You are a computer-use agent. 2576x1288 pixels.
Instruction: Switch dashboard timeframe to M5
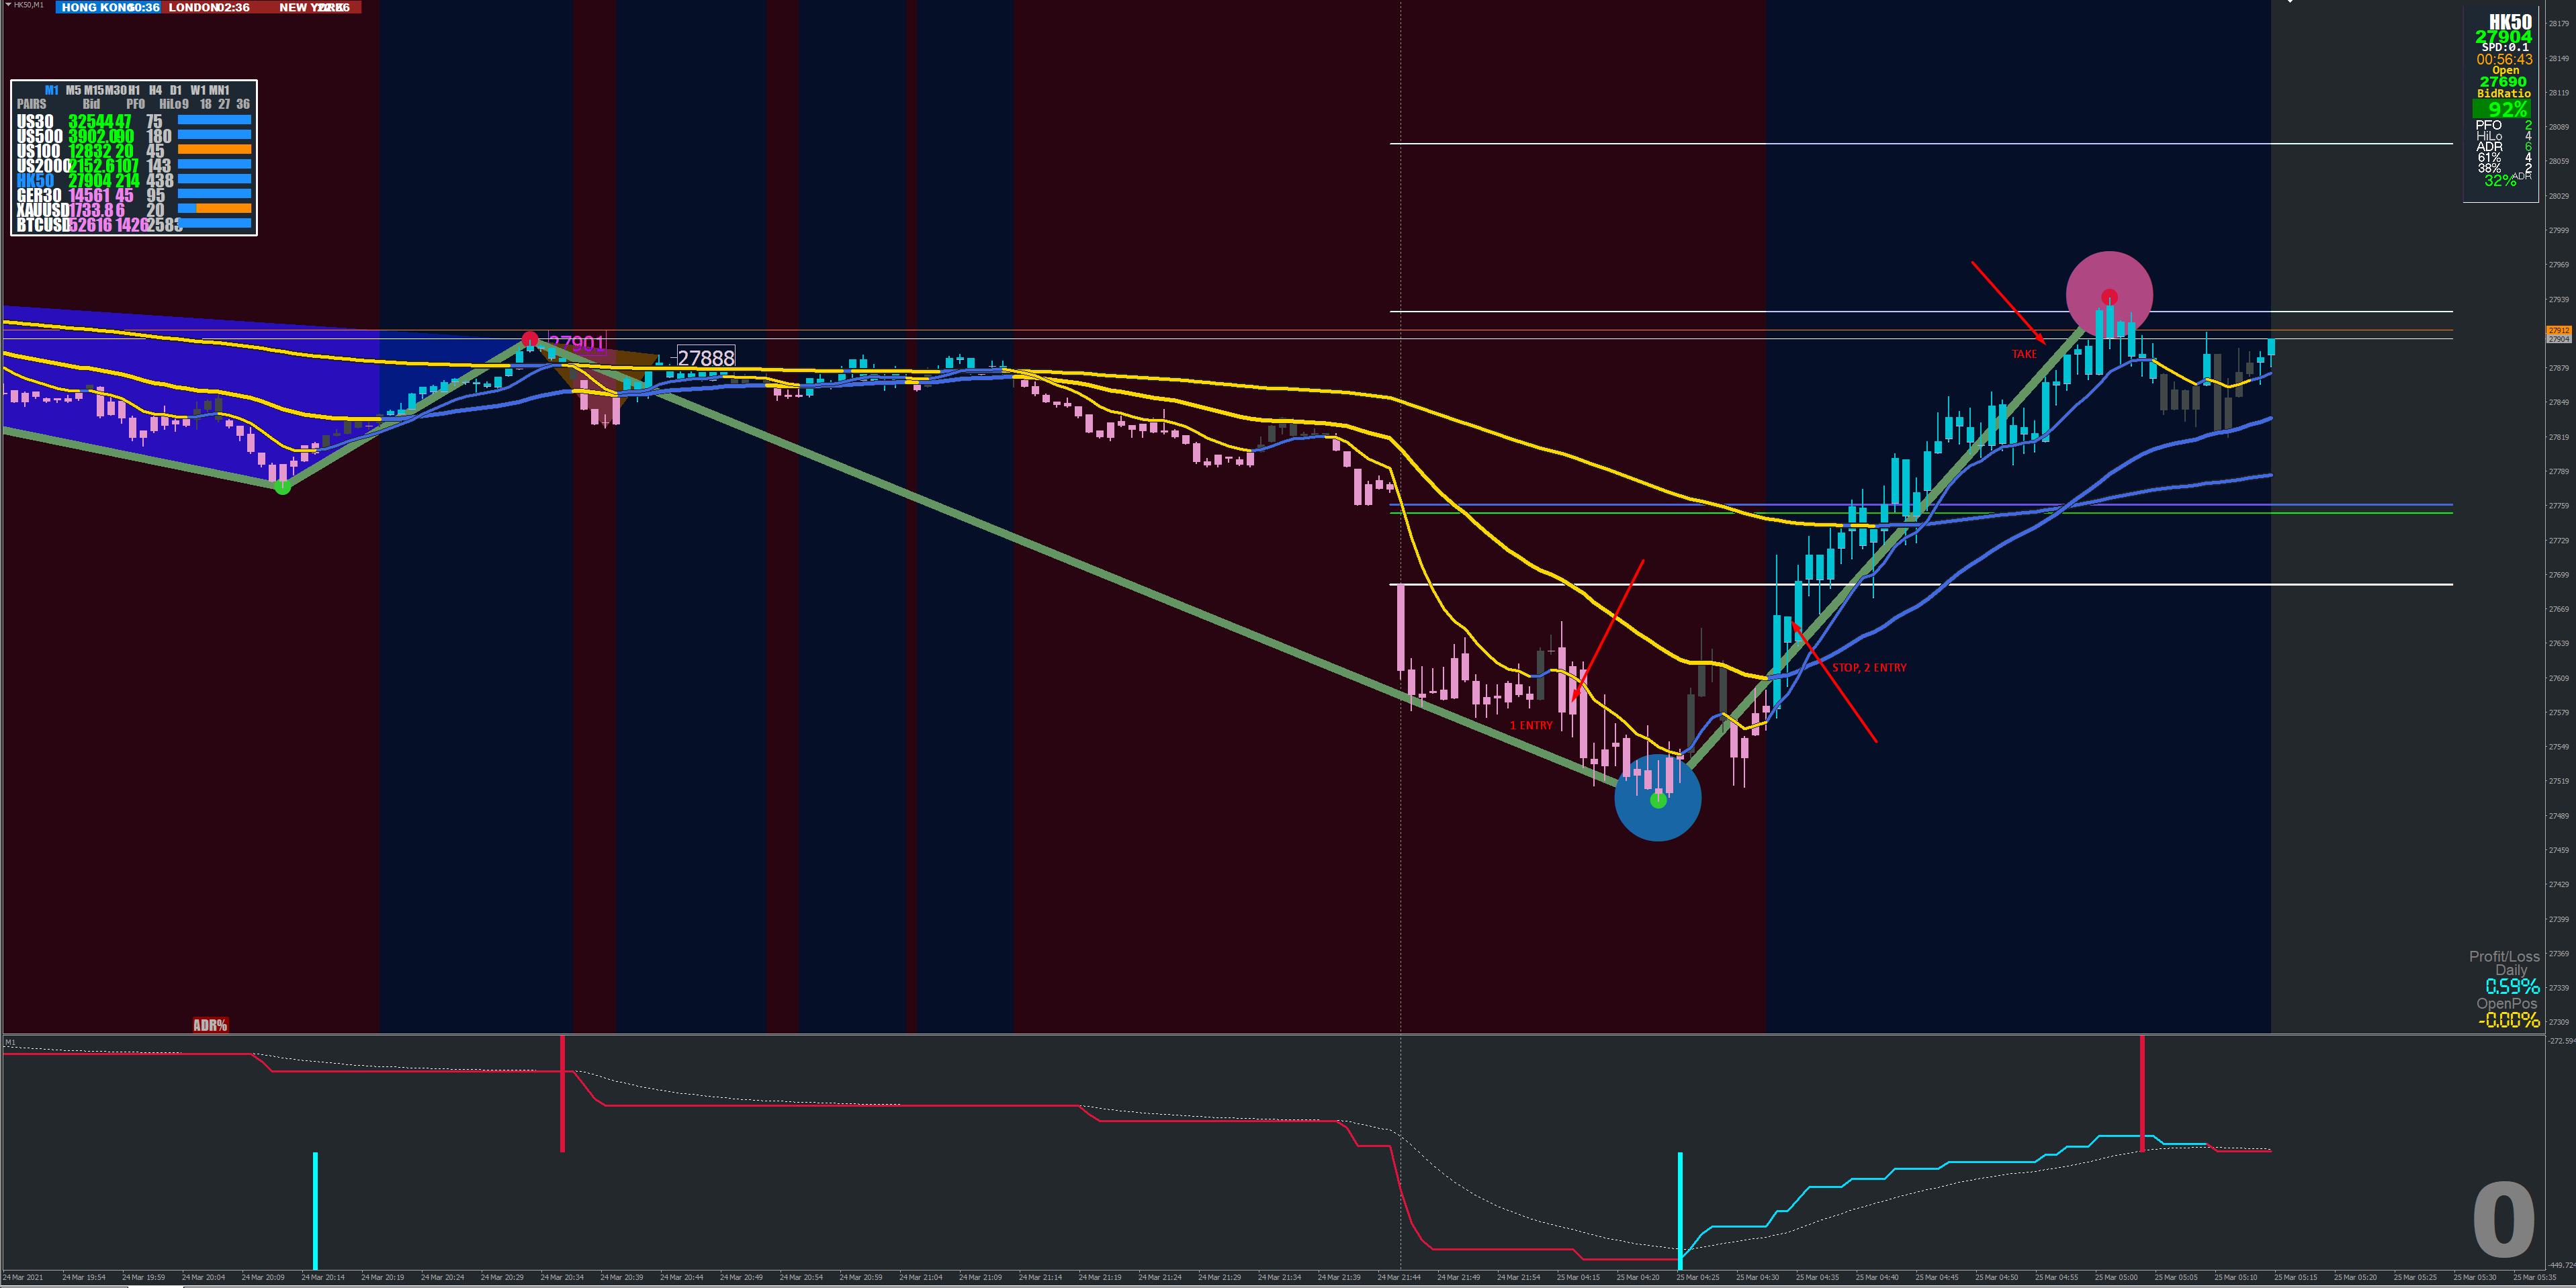tap(73, 91)
